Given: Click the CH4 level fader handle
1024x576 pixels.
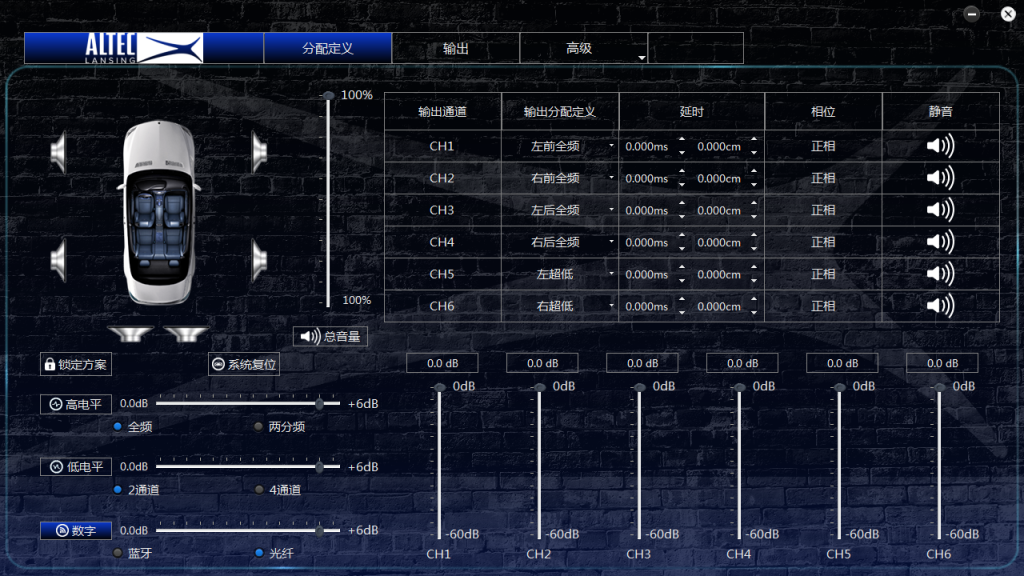Looking at the screenshot, I should point(739,387).
